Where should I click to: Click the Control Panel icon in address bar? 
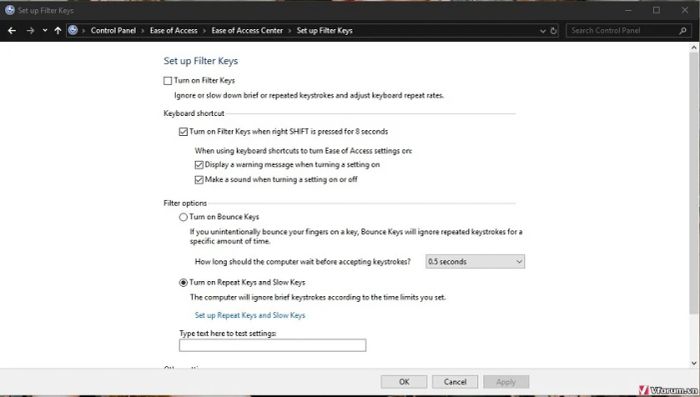(x=73, y=30)
